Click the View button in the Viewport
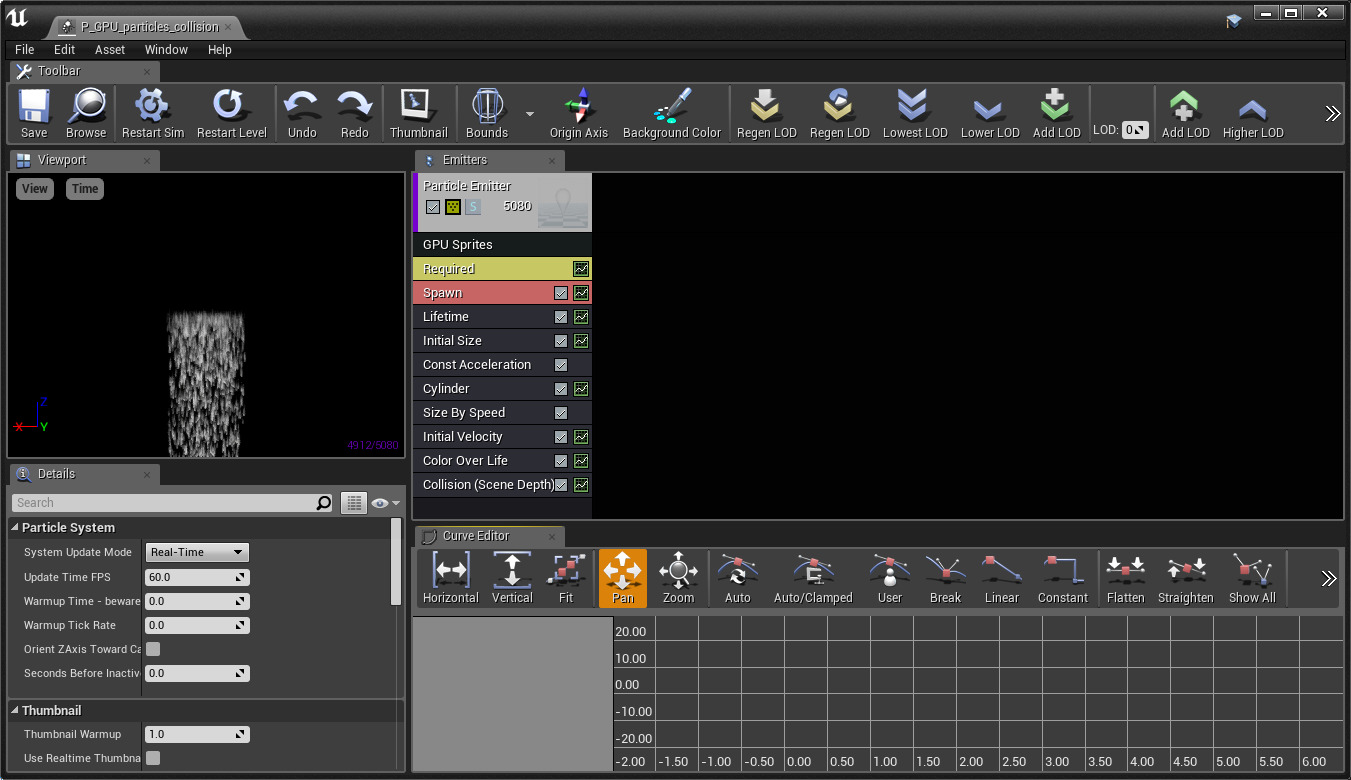Screen dimensions: 1351x780 point(35,189)
